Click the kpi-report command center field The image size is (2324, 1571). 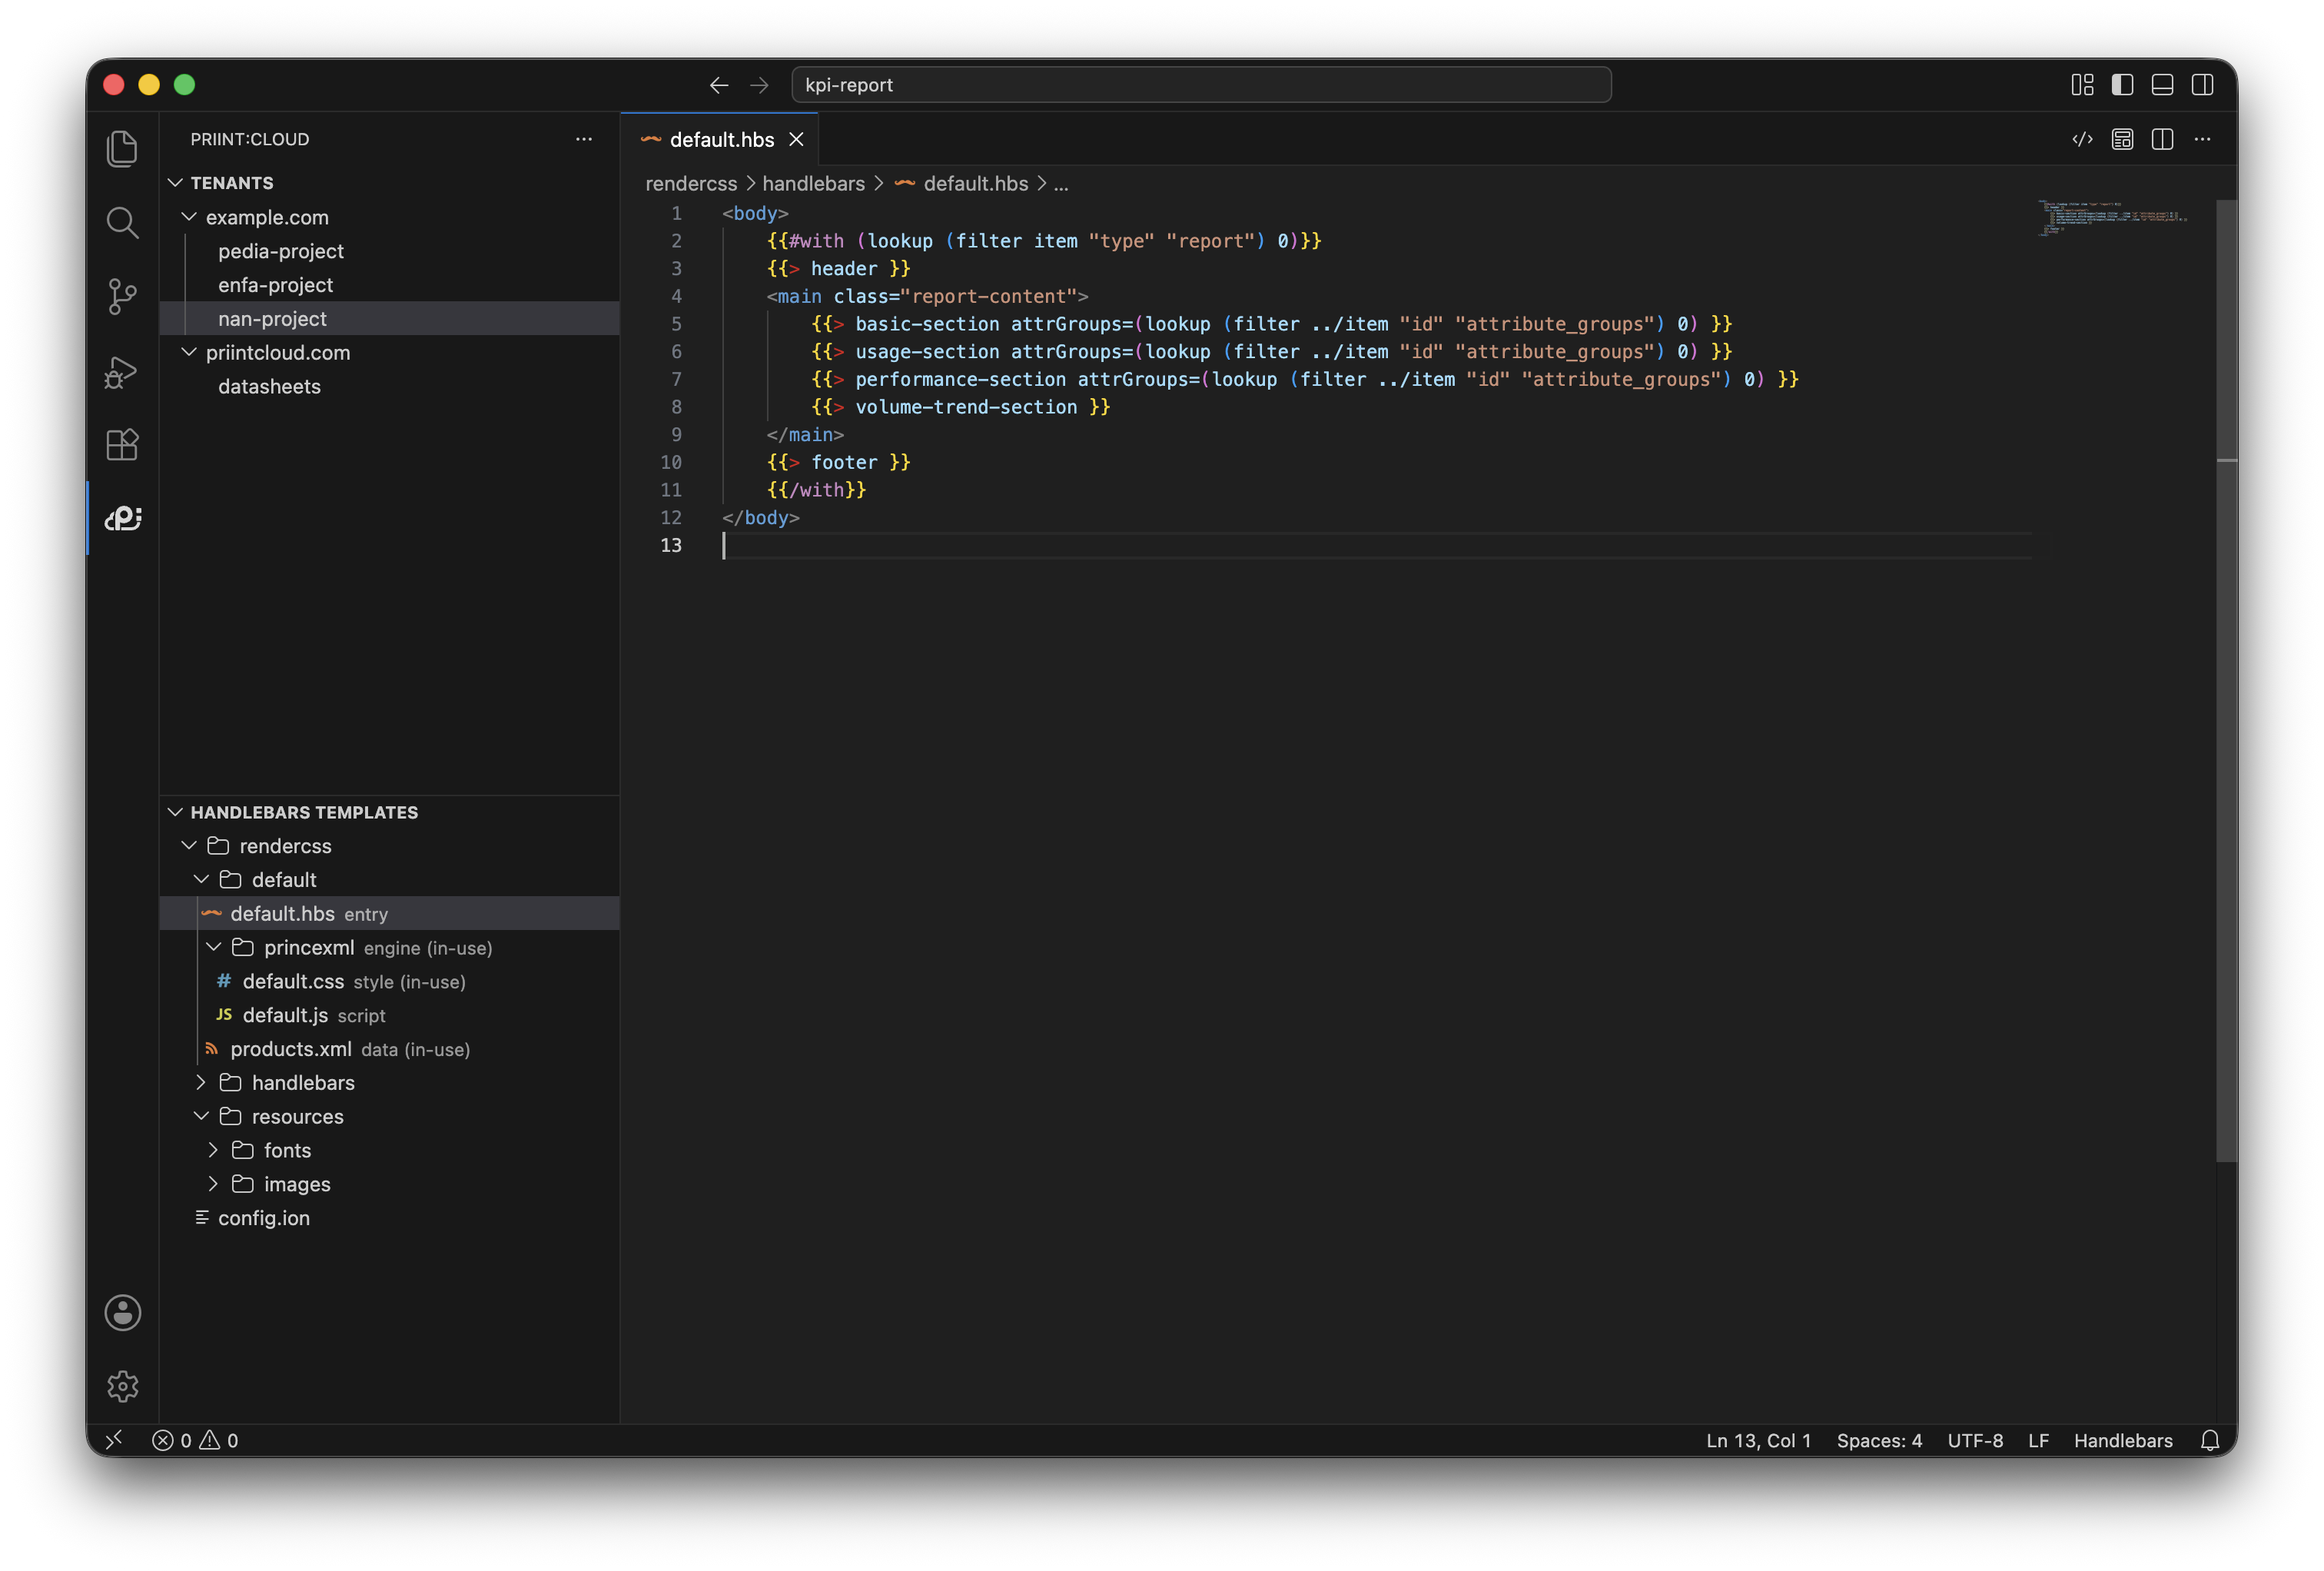point(1201,85)
